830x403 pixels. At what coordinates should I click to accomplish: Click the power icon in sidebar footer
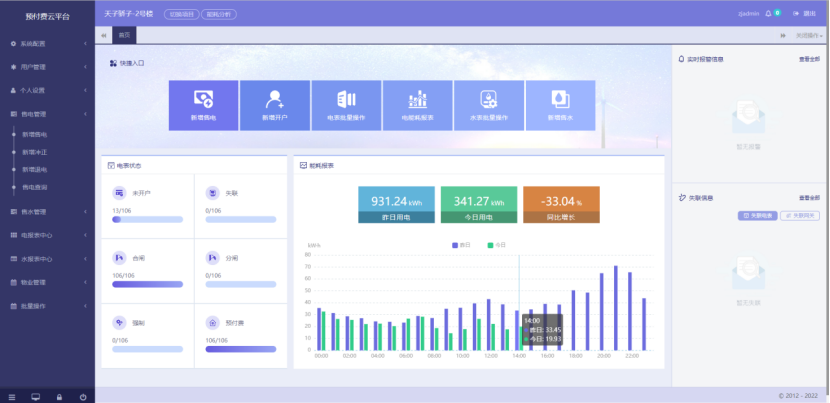(82, 396)
